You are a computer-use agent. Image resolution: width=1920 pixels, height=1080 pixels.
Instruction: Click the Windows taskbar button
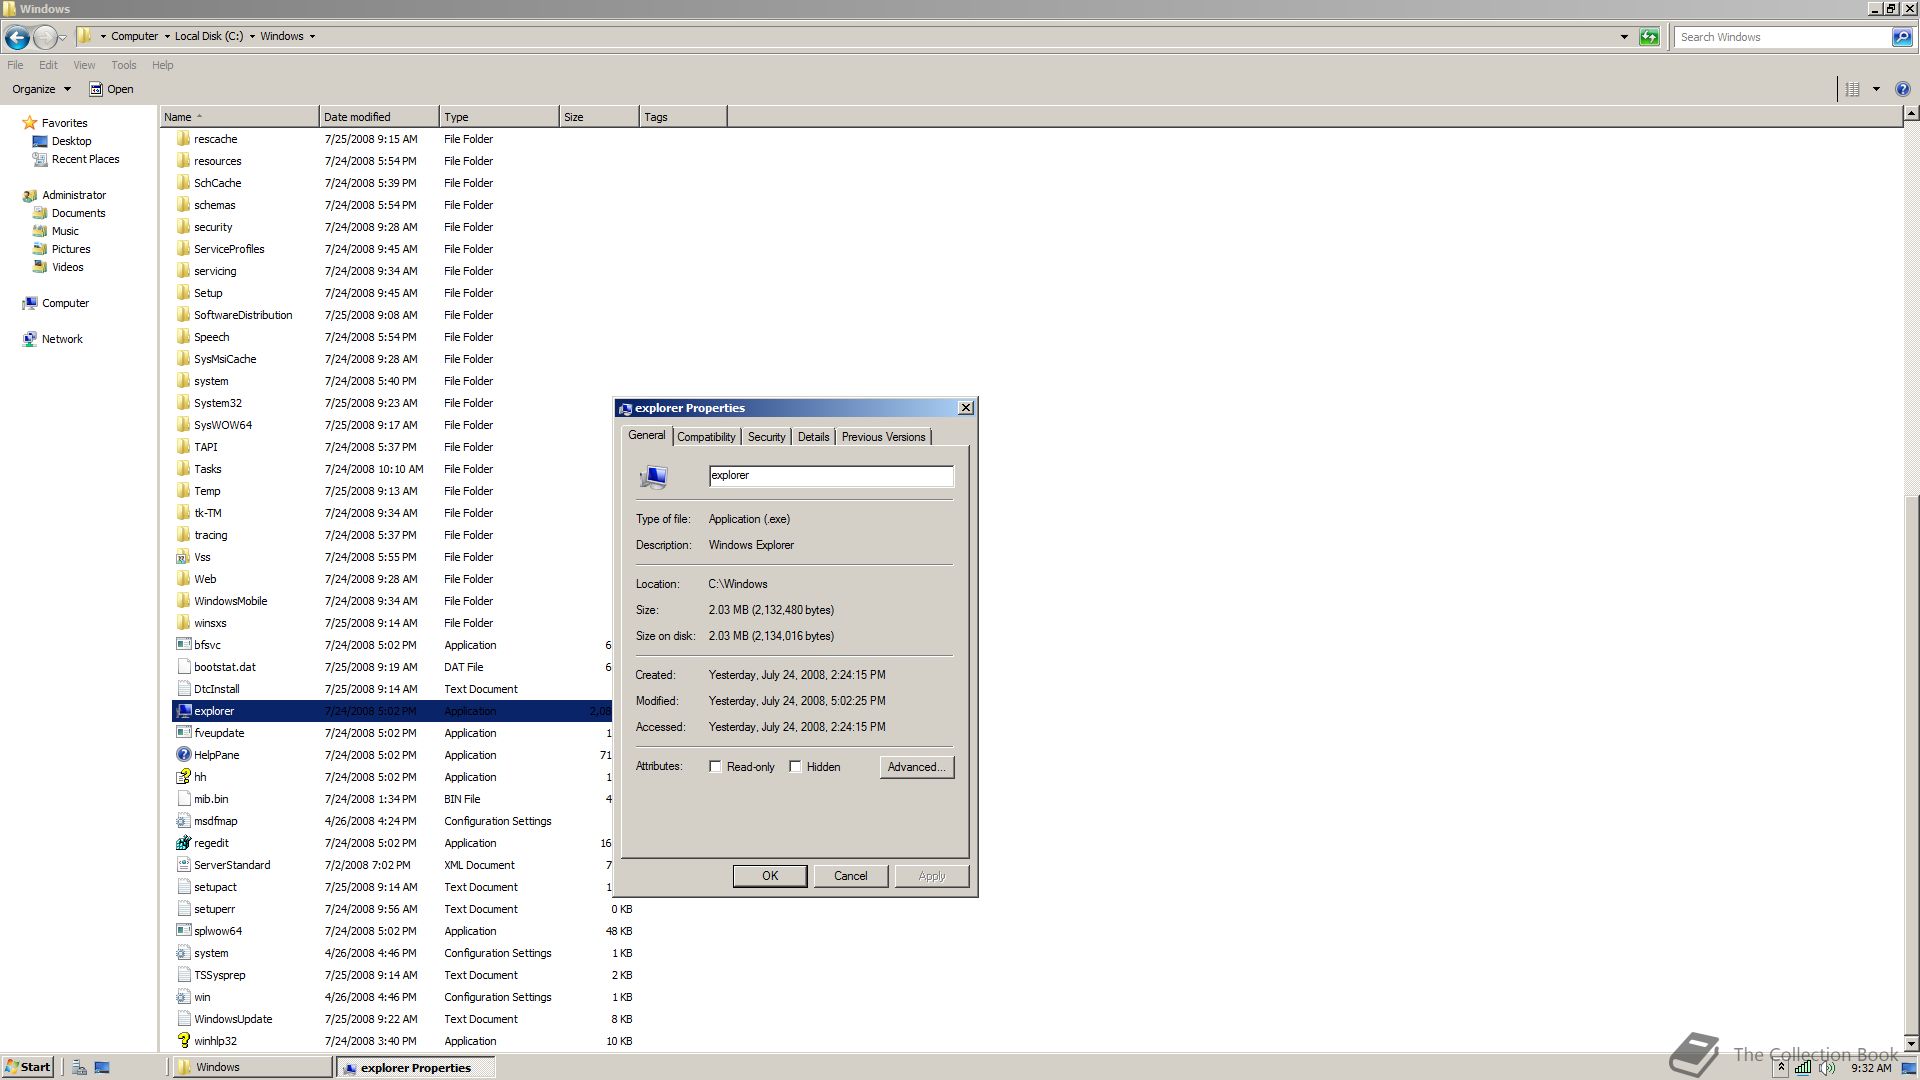click(x=250, y=1067)
